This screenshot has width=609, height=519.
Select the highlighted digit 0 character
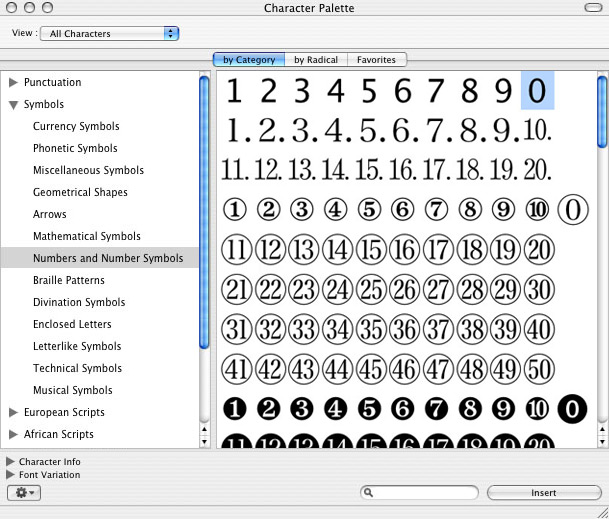click(538, 91)
